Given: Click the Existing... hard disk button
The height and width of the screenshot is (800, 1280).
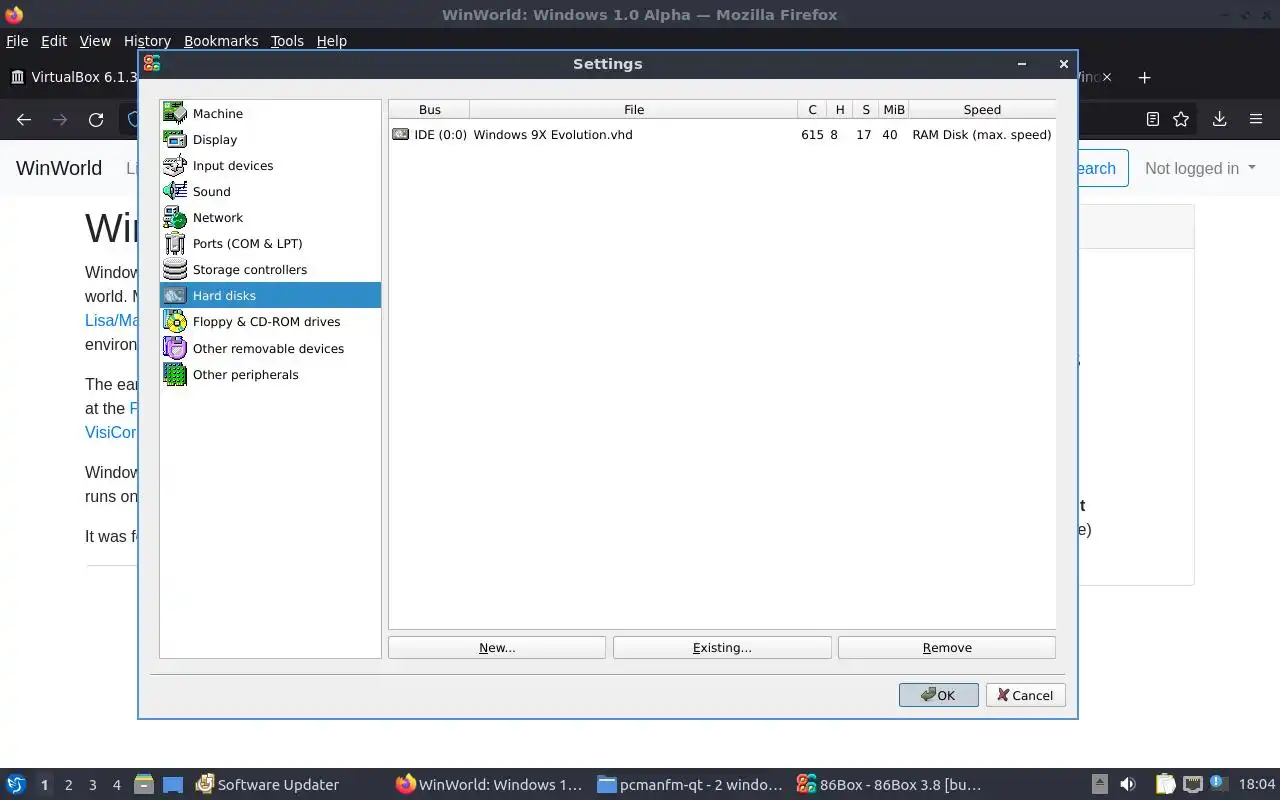Looking at the screenshot, I should [722, 647].
